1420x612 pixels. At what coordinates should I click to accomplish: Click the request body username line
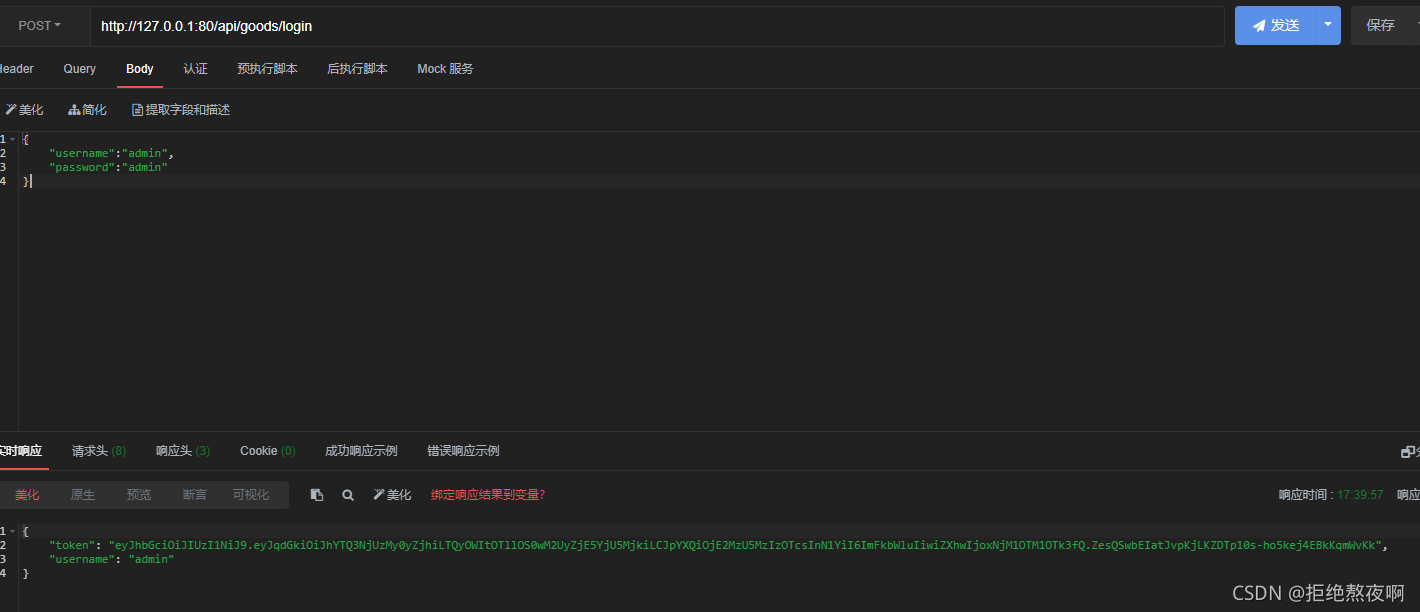pyautogui.click(x=111, y=153)
